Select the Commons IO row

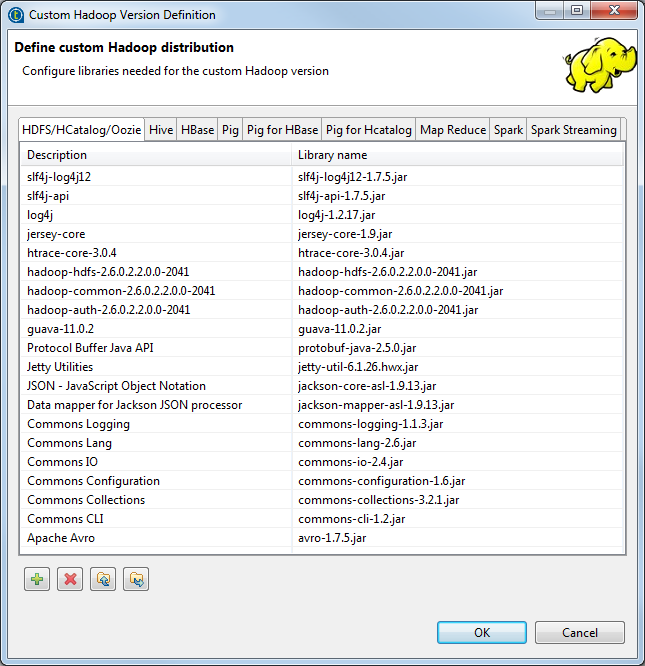point(62,462)
